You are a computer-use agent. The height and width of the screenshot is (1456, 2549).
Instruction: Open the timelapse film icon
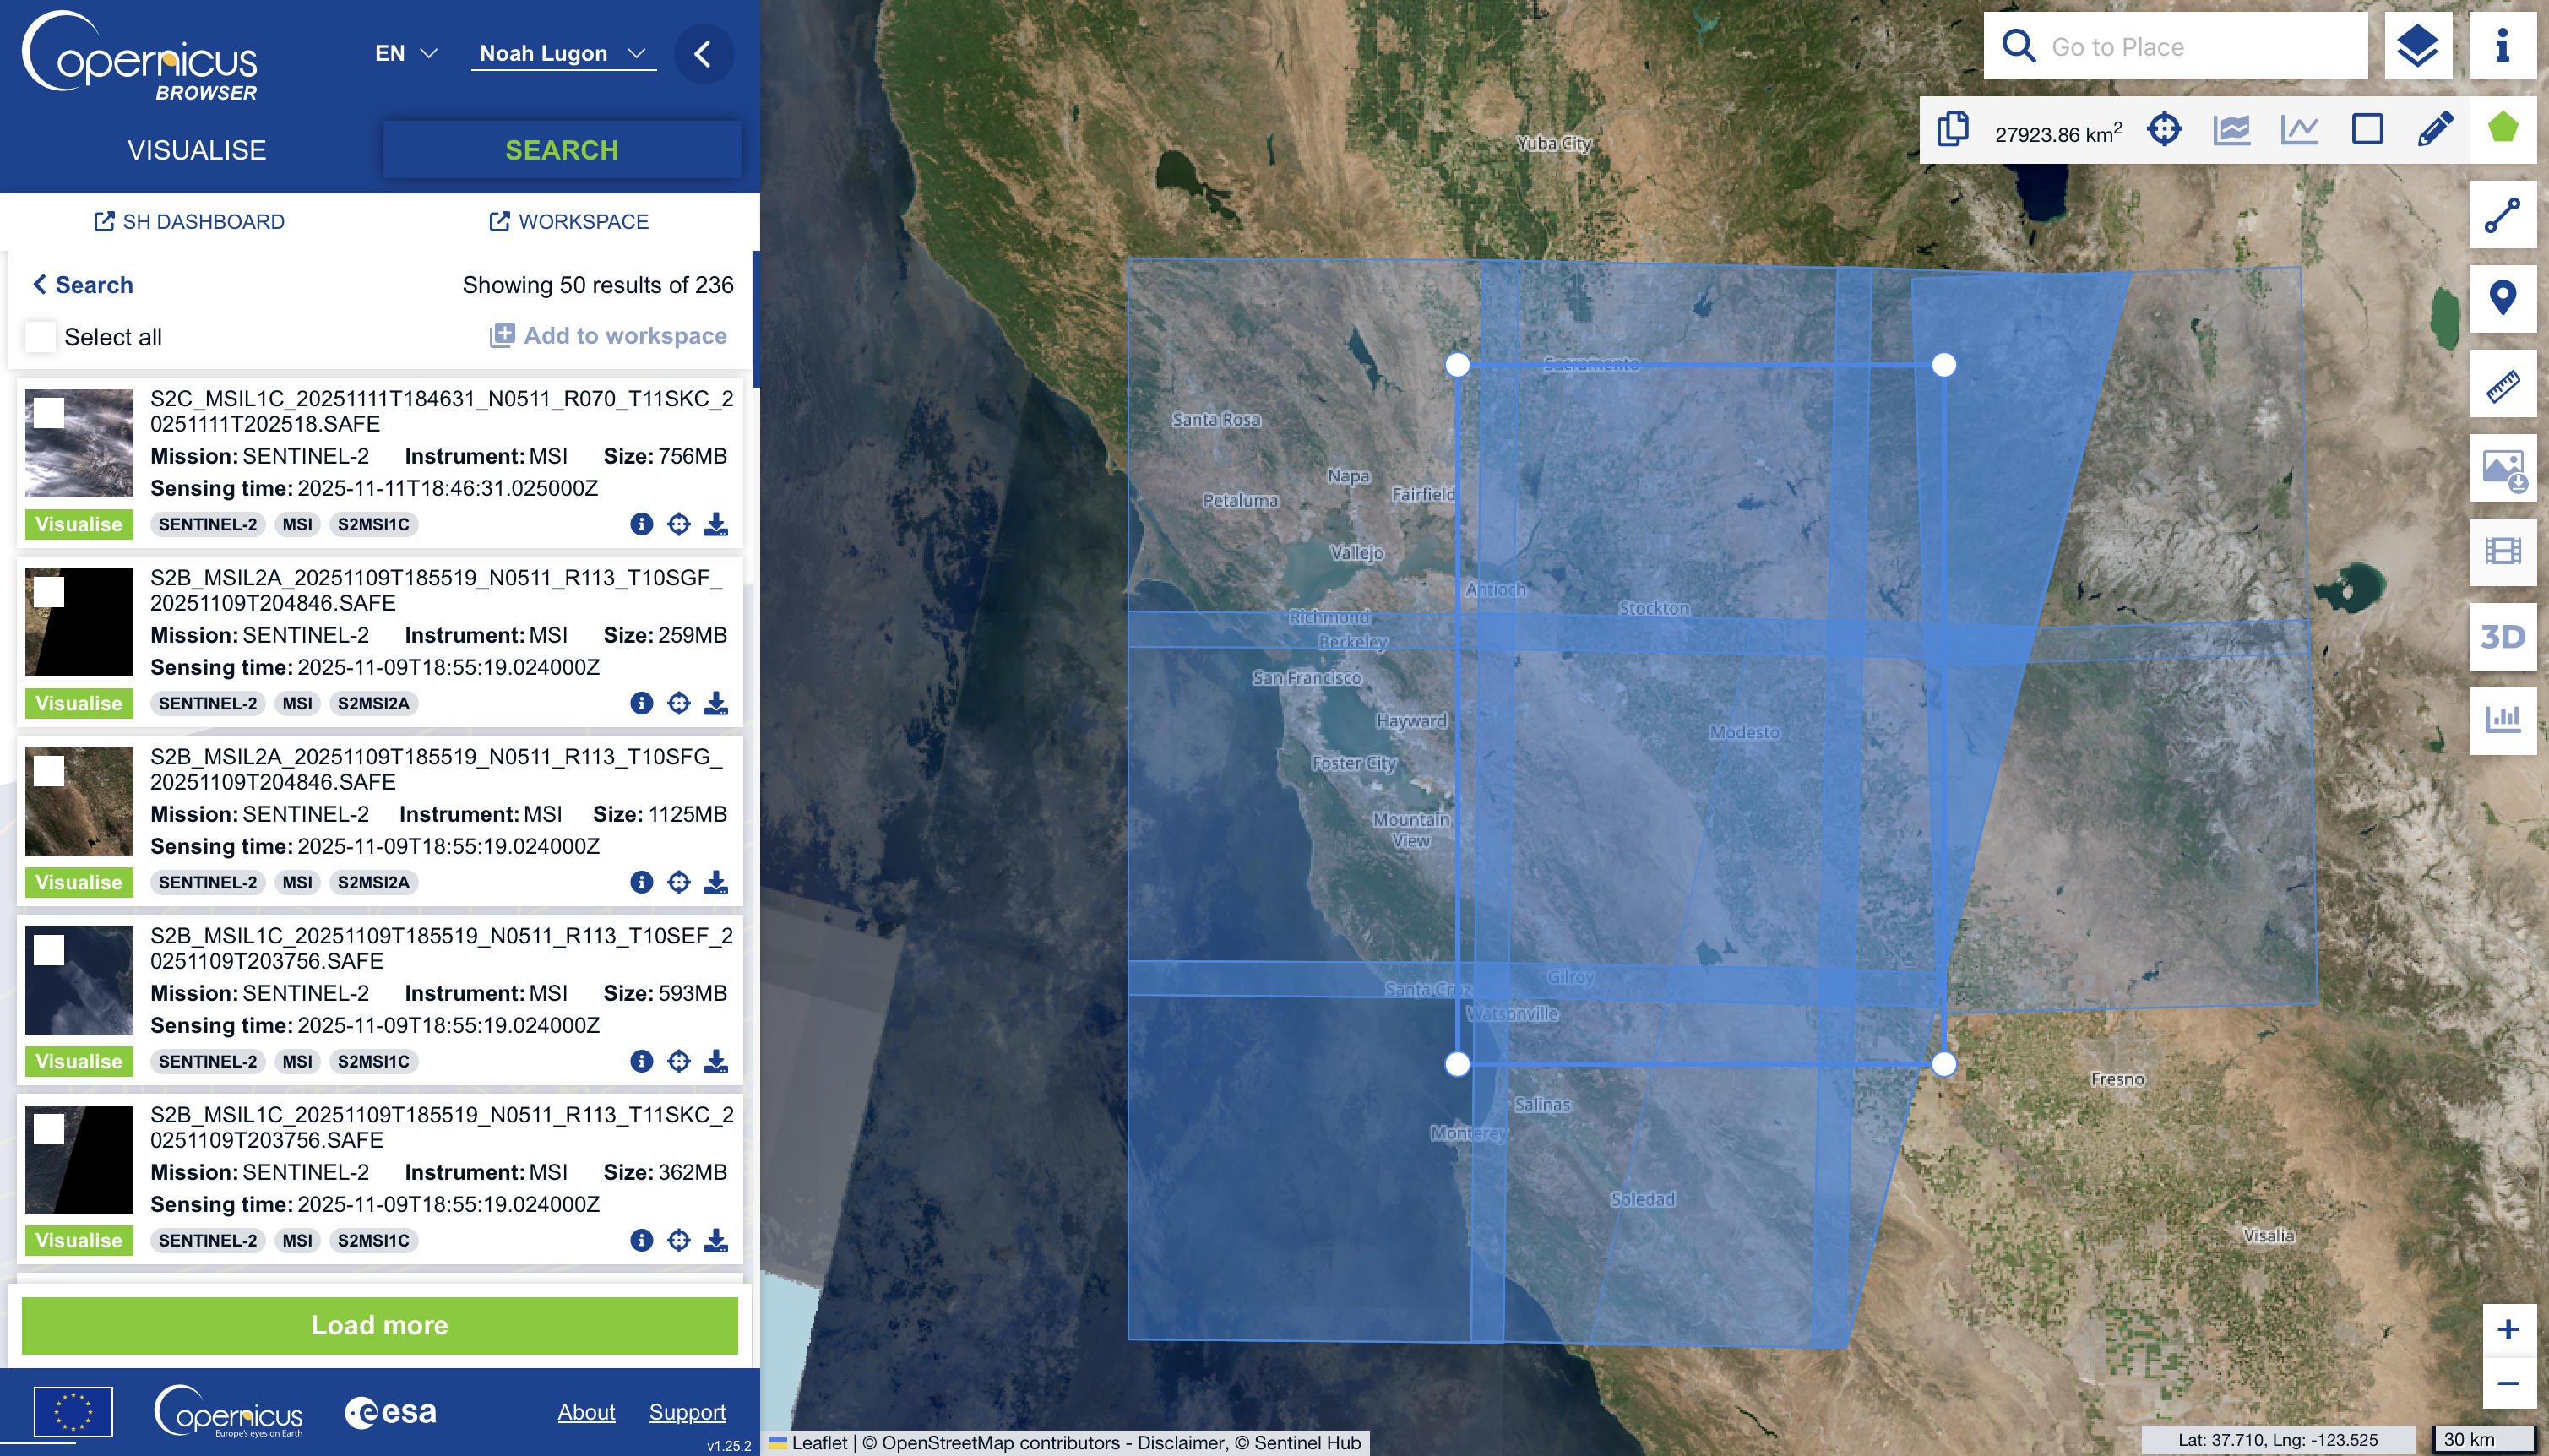pyautogui.click(x=2502, y=551)
